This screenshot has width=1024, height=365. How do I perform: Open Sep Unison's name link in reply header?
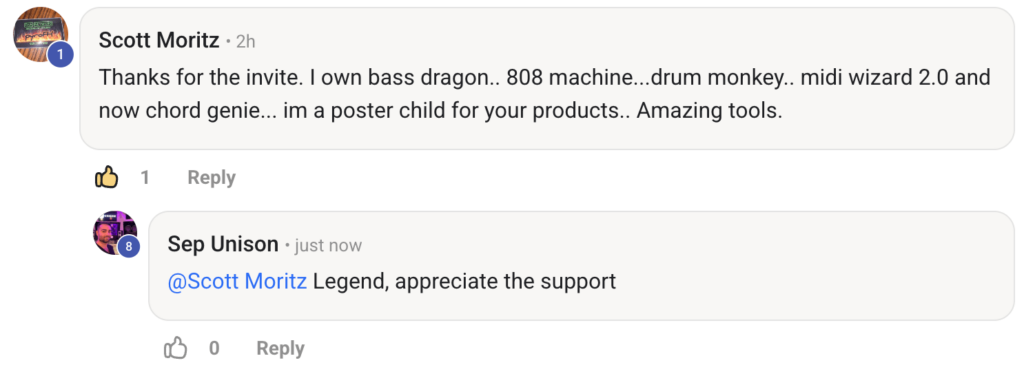click(223, 244)
